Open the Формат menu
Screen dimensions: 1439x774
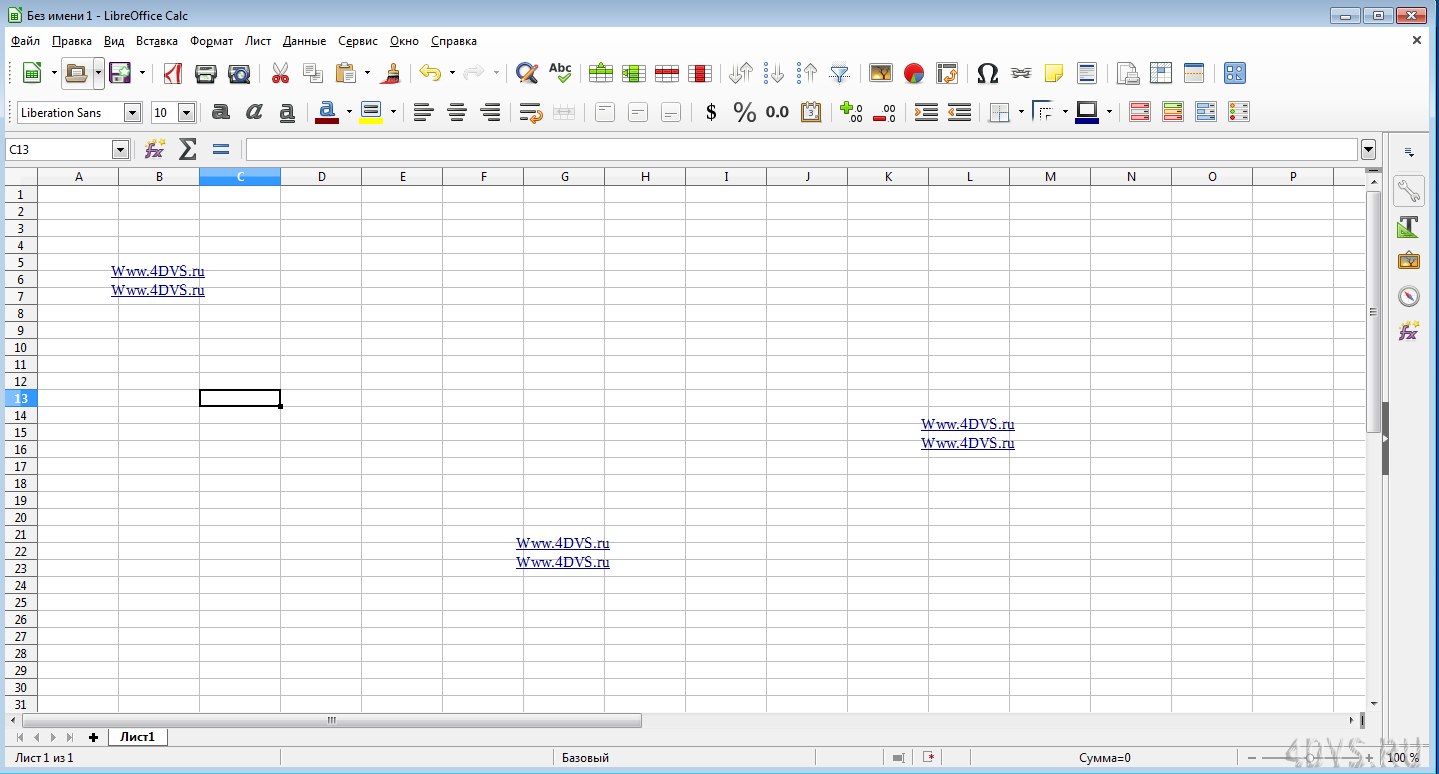(211, 41)
